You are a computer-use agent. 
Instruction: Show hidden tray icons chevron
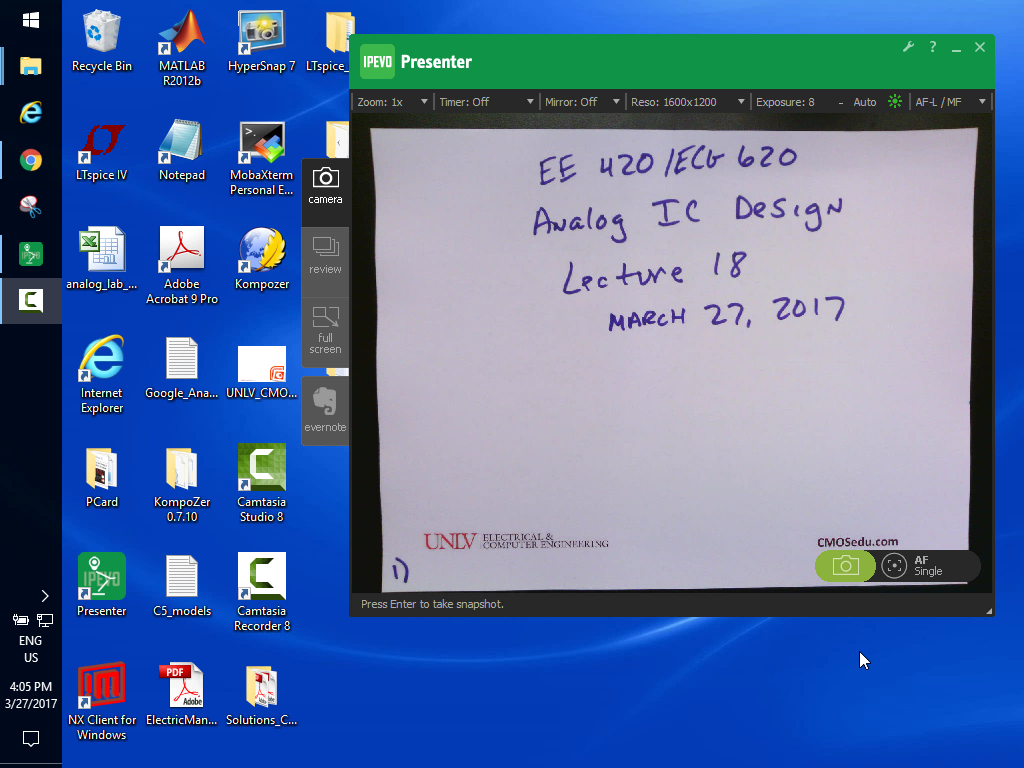(44, 596)
